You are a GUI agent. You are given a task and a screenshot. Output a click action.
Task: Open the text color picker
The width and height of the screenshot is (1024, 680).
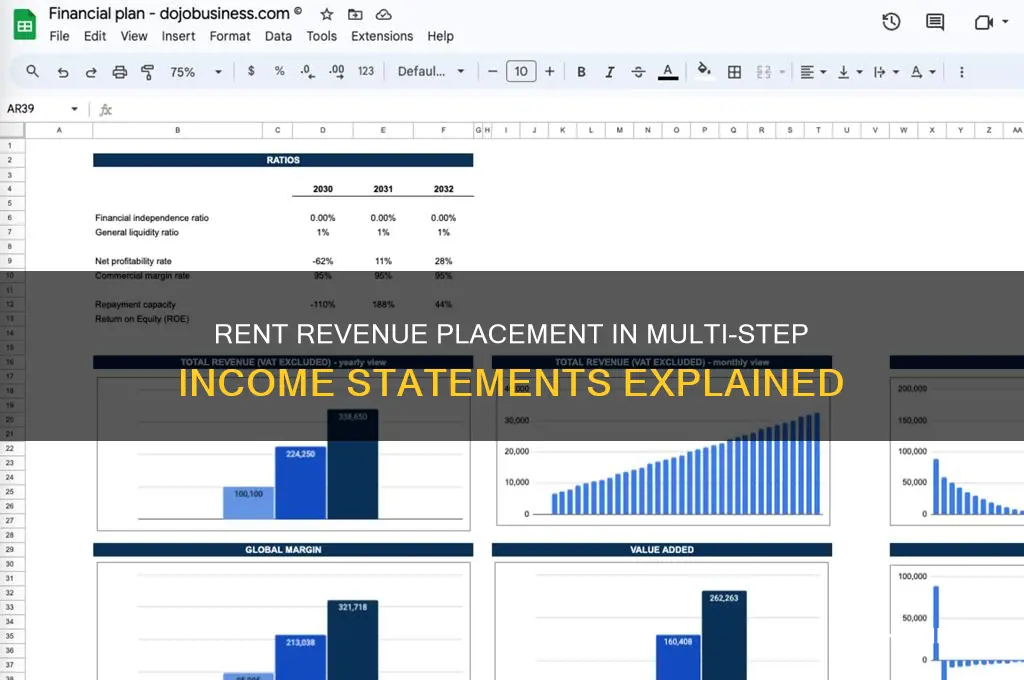tap(667, 72)
